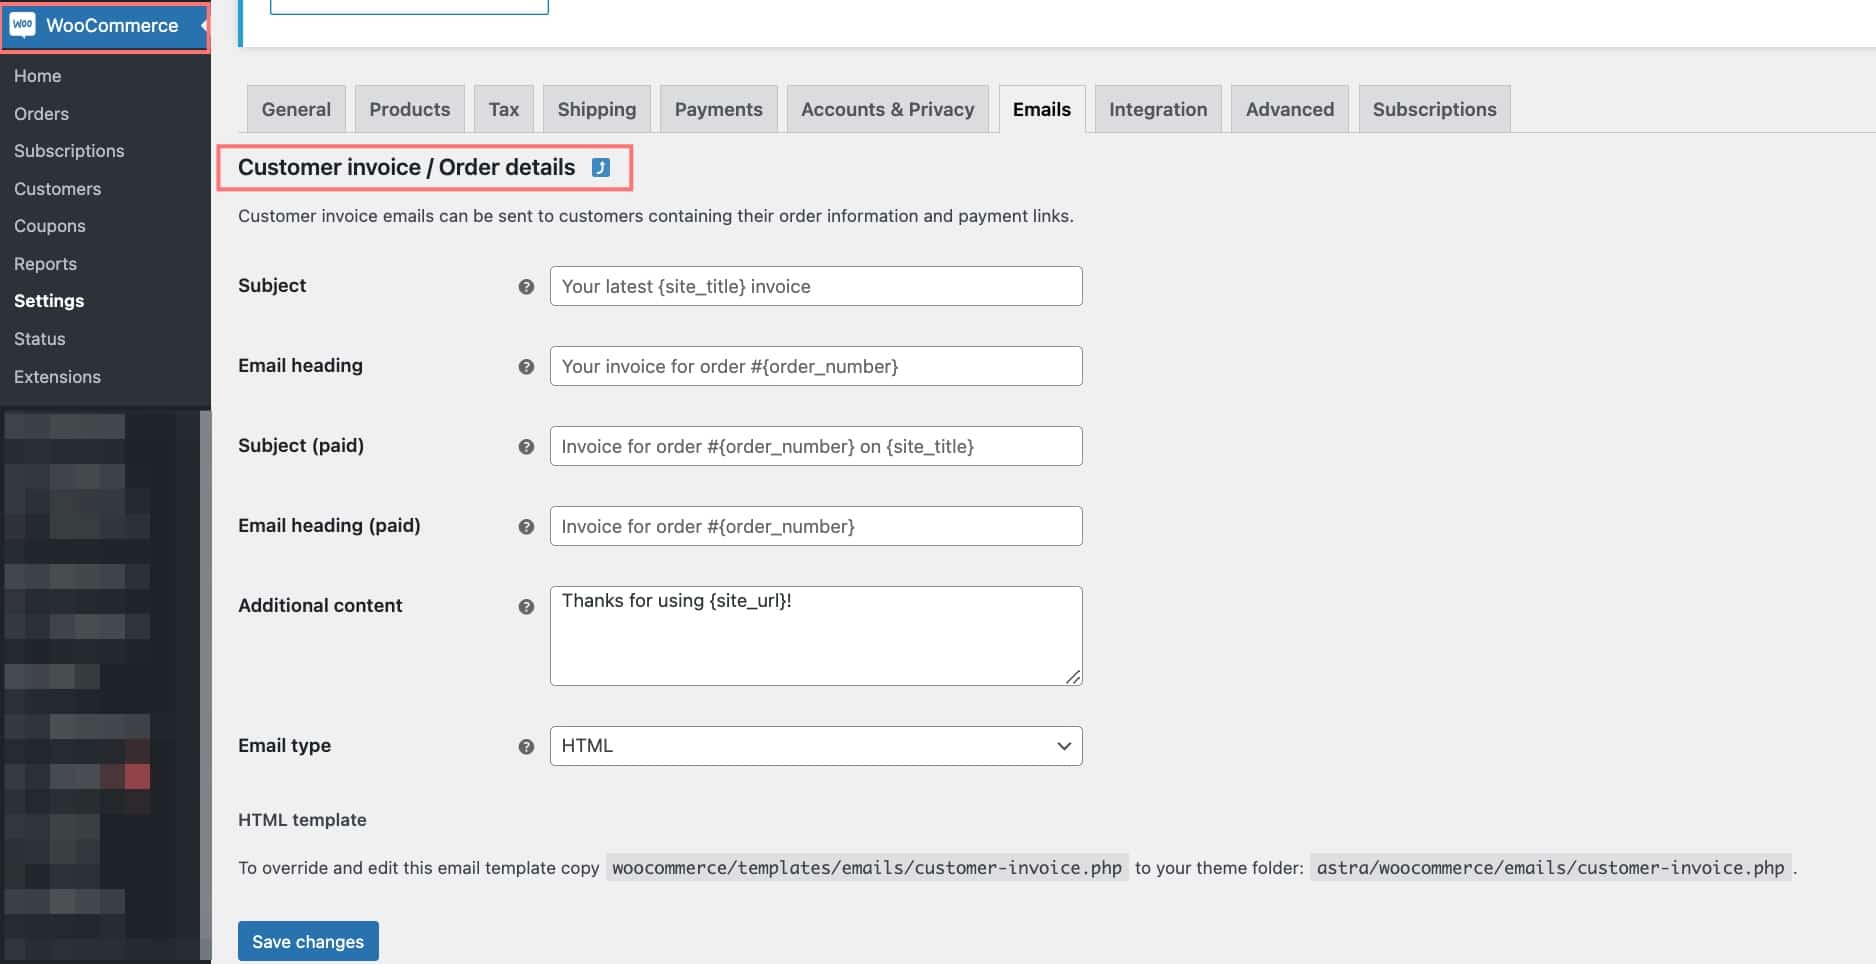Open the General settings tab
1876x964 pixels.
295,108
